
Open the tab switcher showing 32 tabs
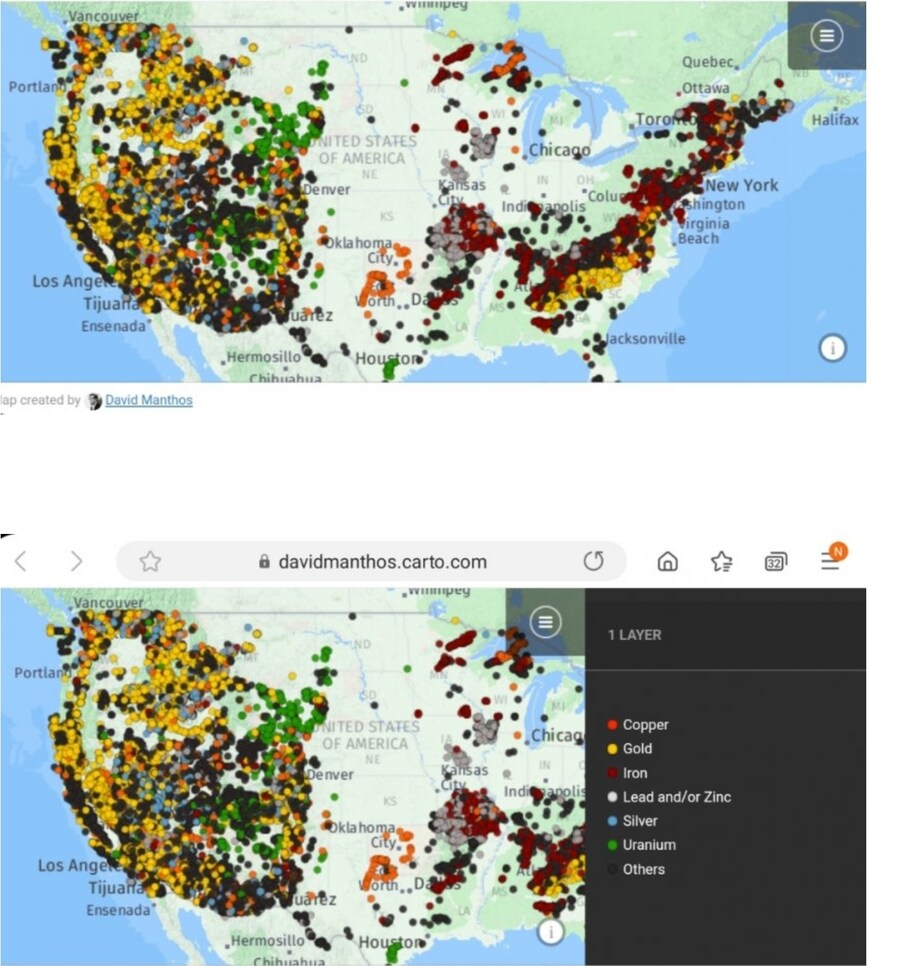[775, 561]
